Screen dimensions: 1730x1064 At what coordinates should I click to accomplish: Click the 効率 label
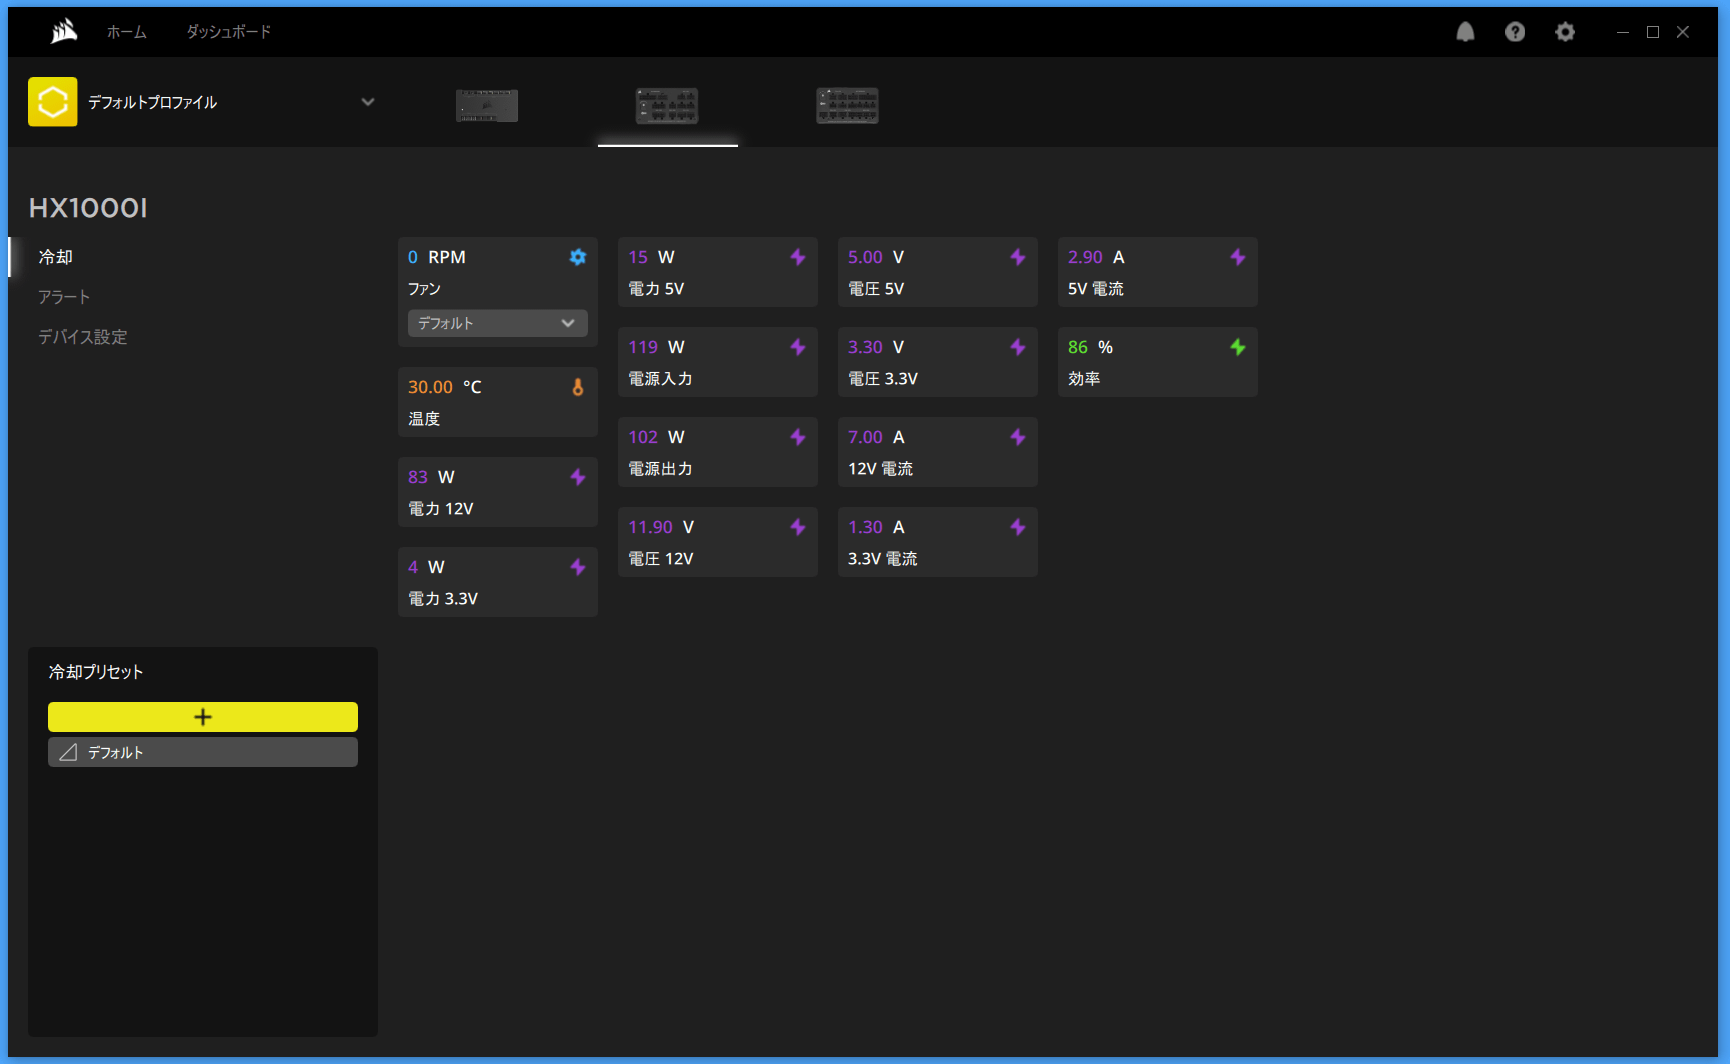coord(1084,379)
